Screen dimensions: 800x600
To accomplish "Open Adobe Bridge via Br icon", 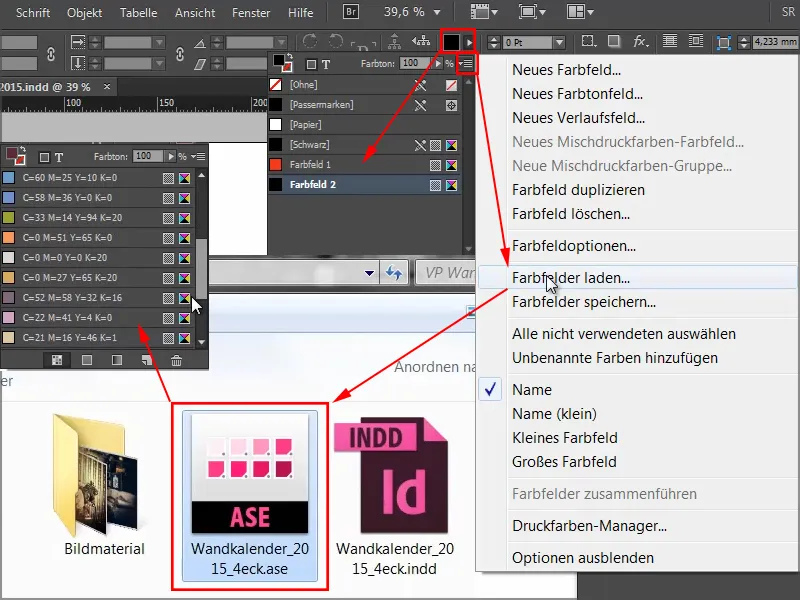I will click(351, 12).
